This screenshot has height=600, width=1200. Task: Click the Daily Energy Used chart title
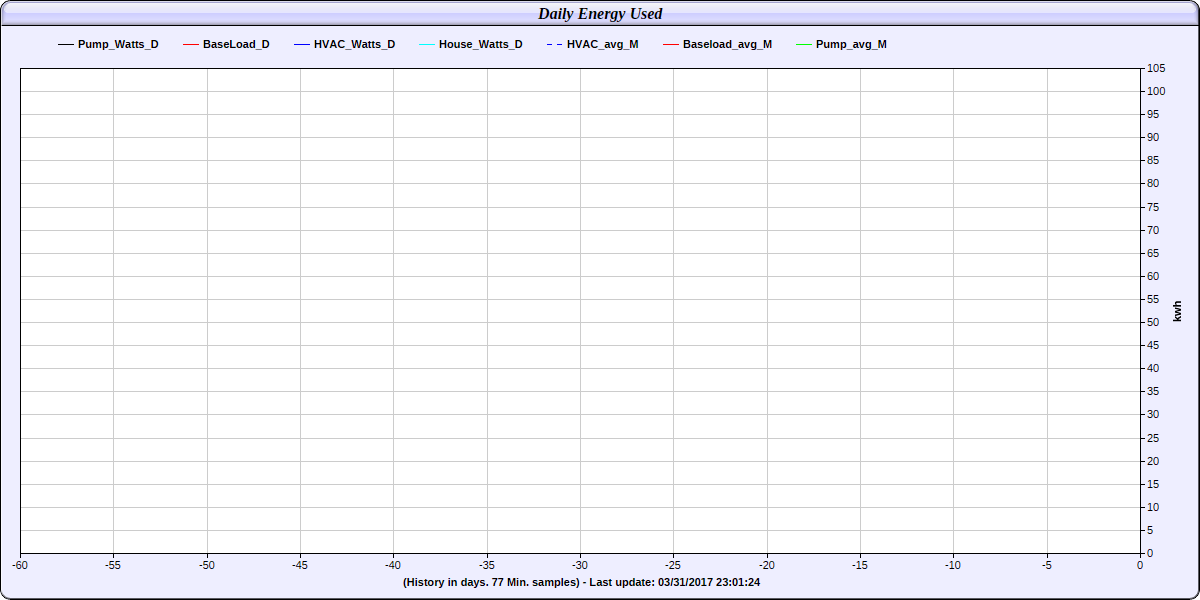tap(600, 14)
